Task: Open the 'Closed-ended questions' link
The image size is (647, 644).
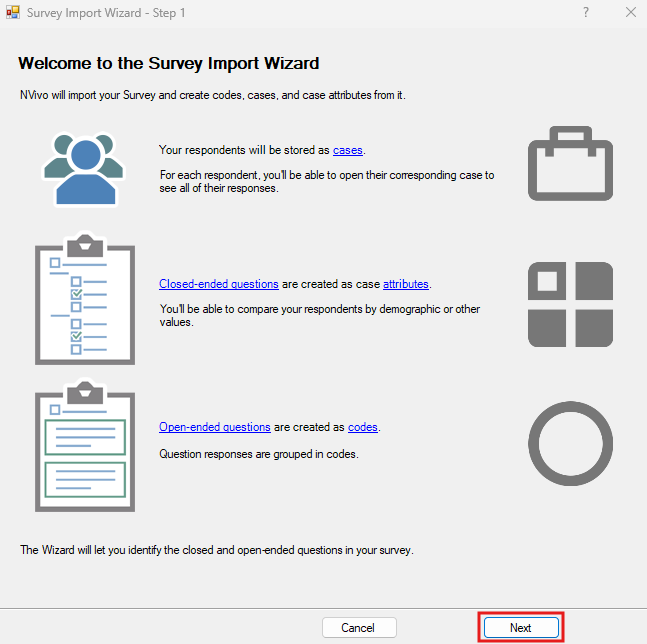Action: point(219,284)
